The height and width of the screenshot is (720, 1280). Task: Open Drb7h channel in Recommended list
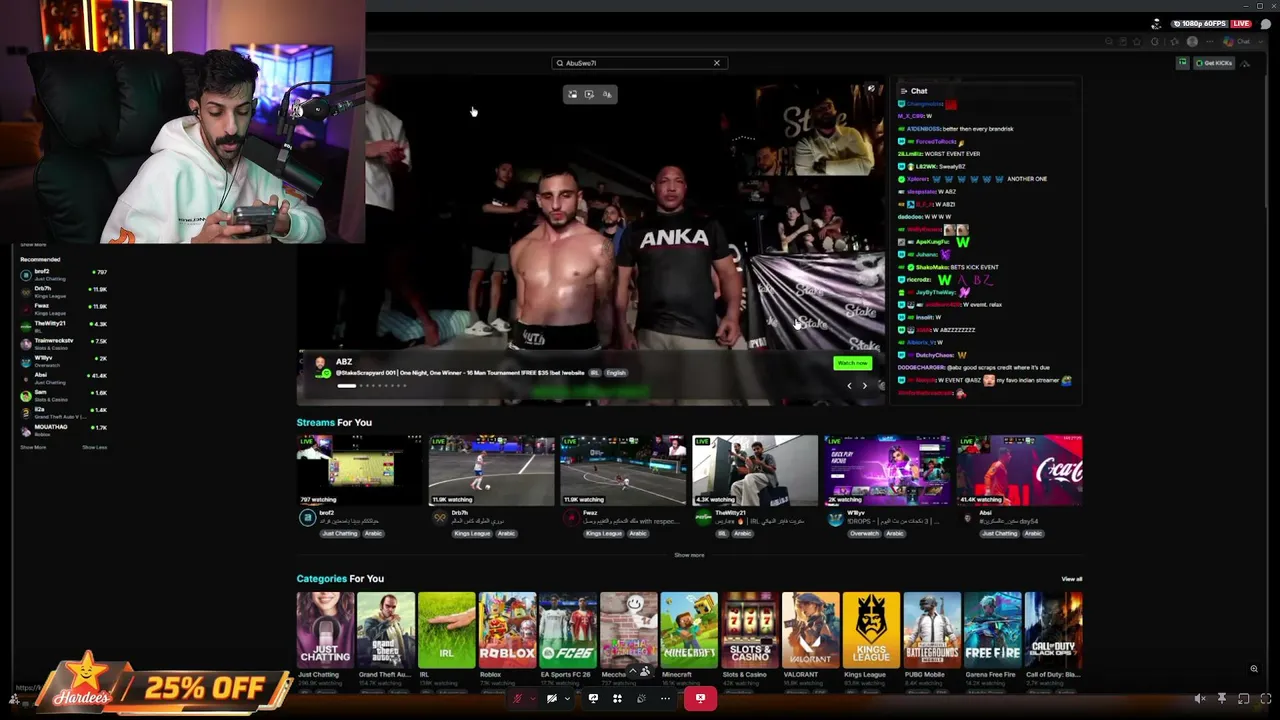(64, 291)
